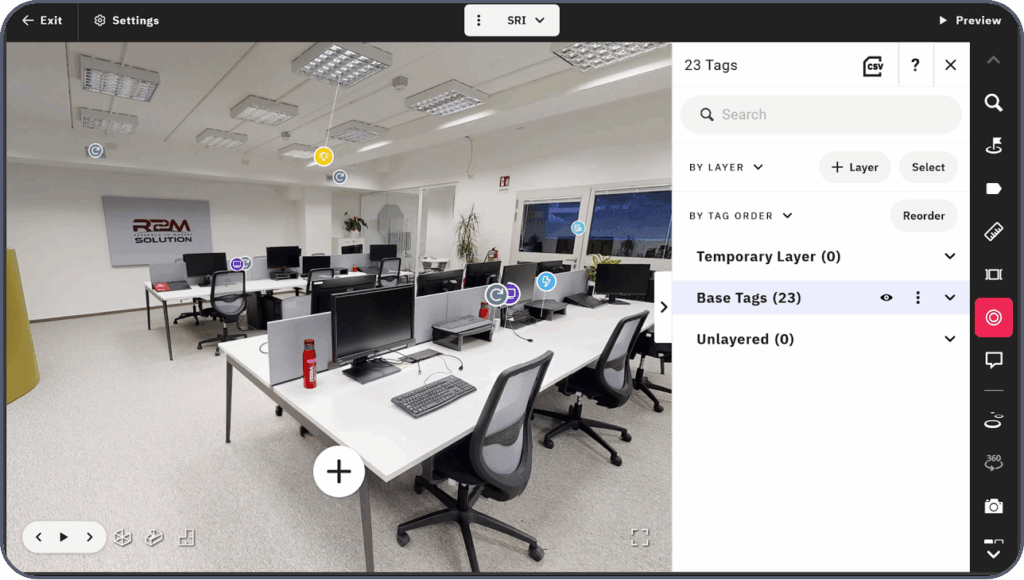Image resolution: width=1024 pixels, height=580 pixels.
Task: Play the highlight reel tour
Action: [x=64, y=537]
